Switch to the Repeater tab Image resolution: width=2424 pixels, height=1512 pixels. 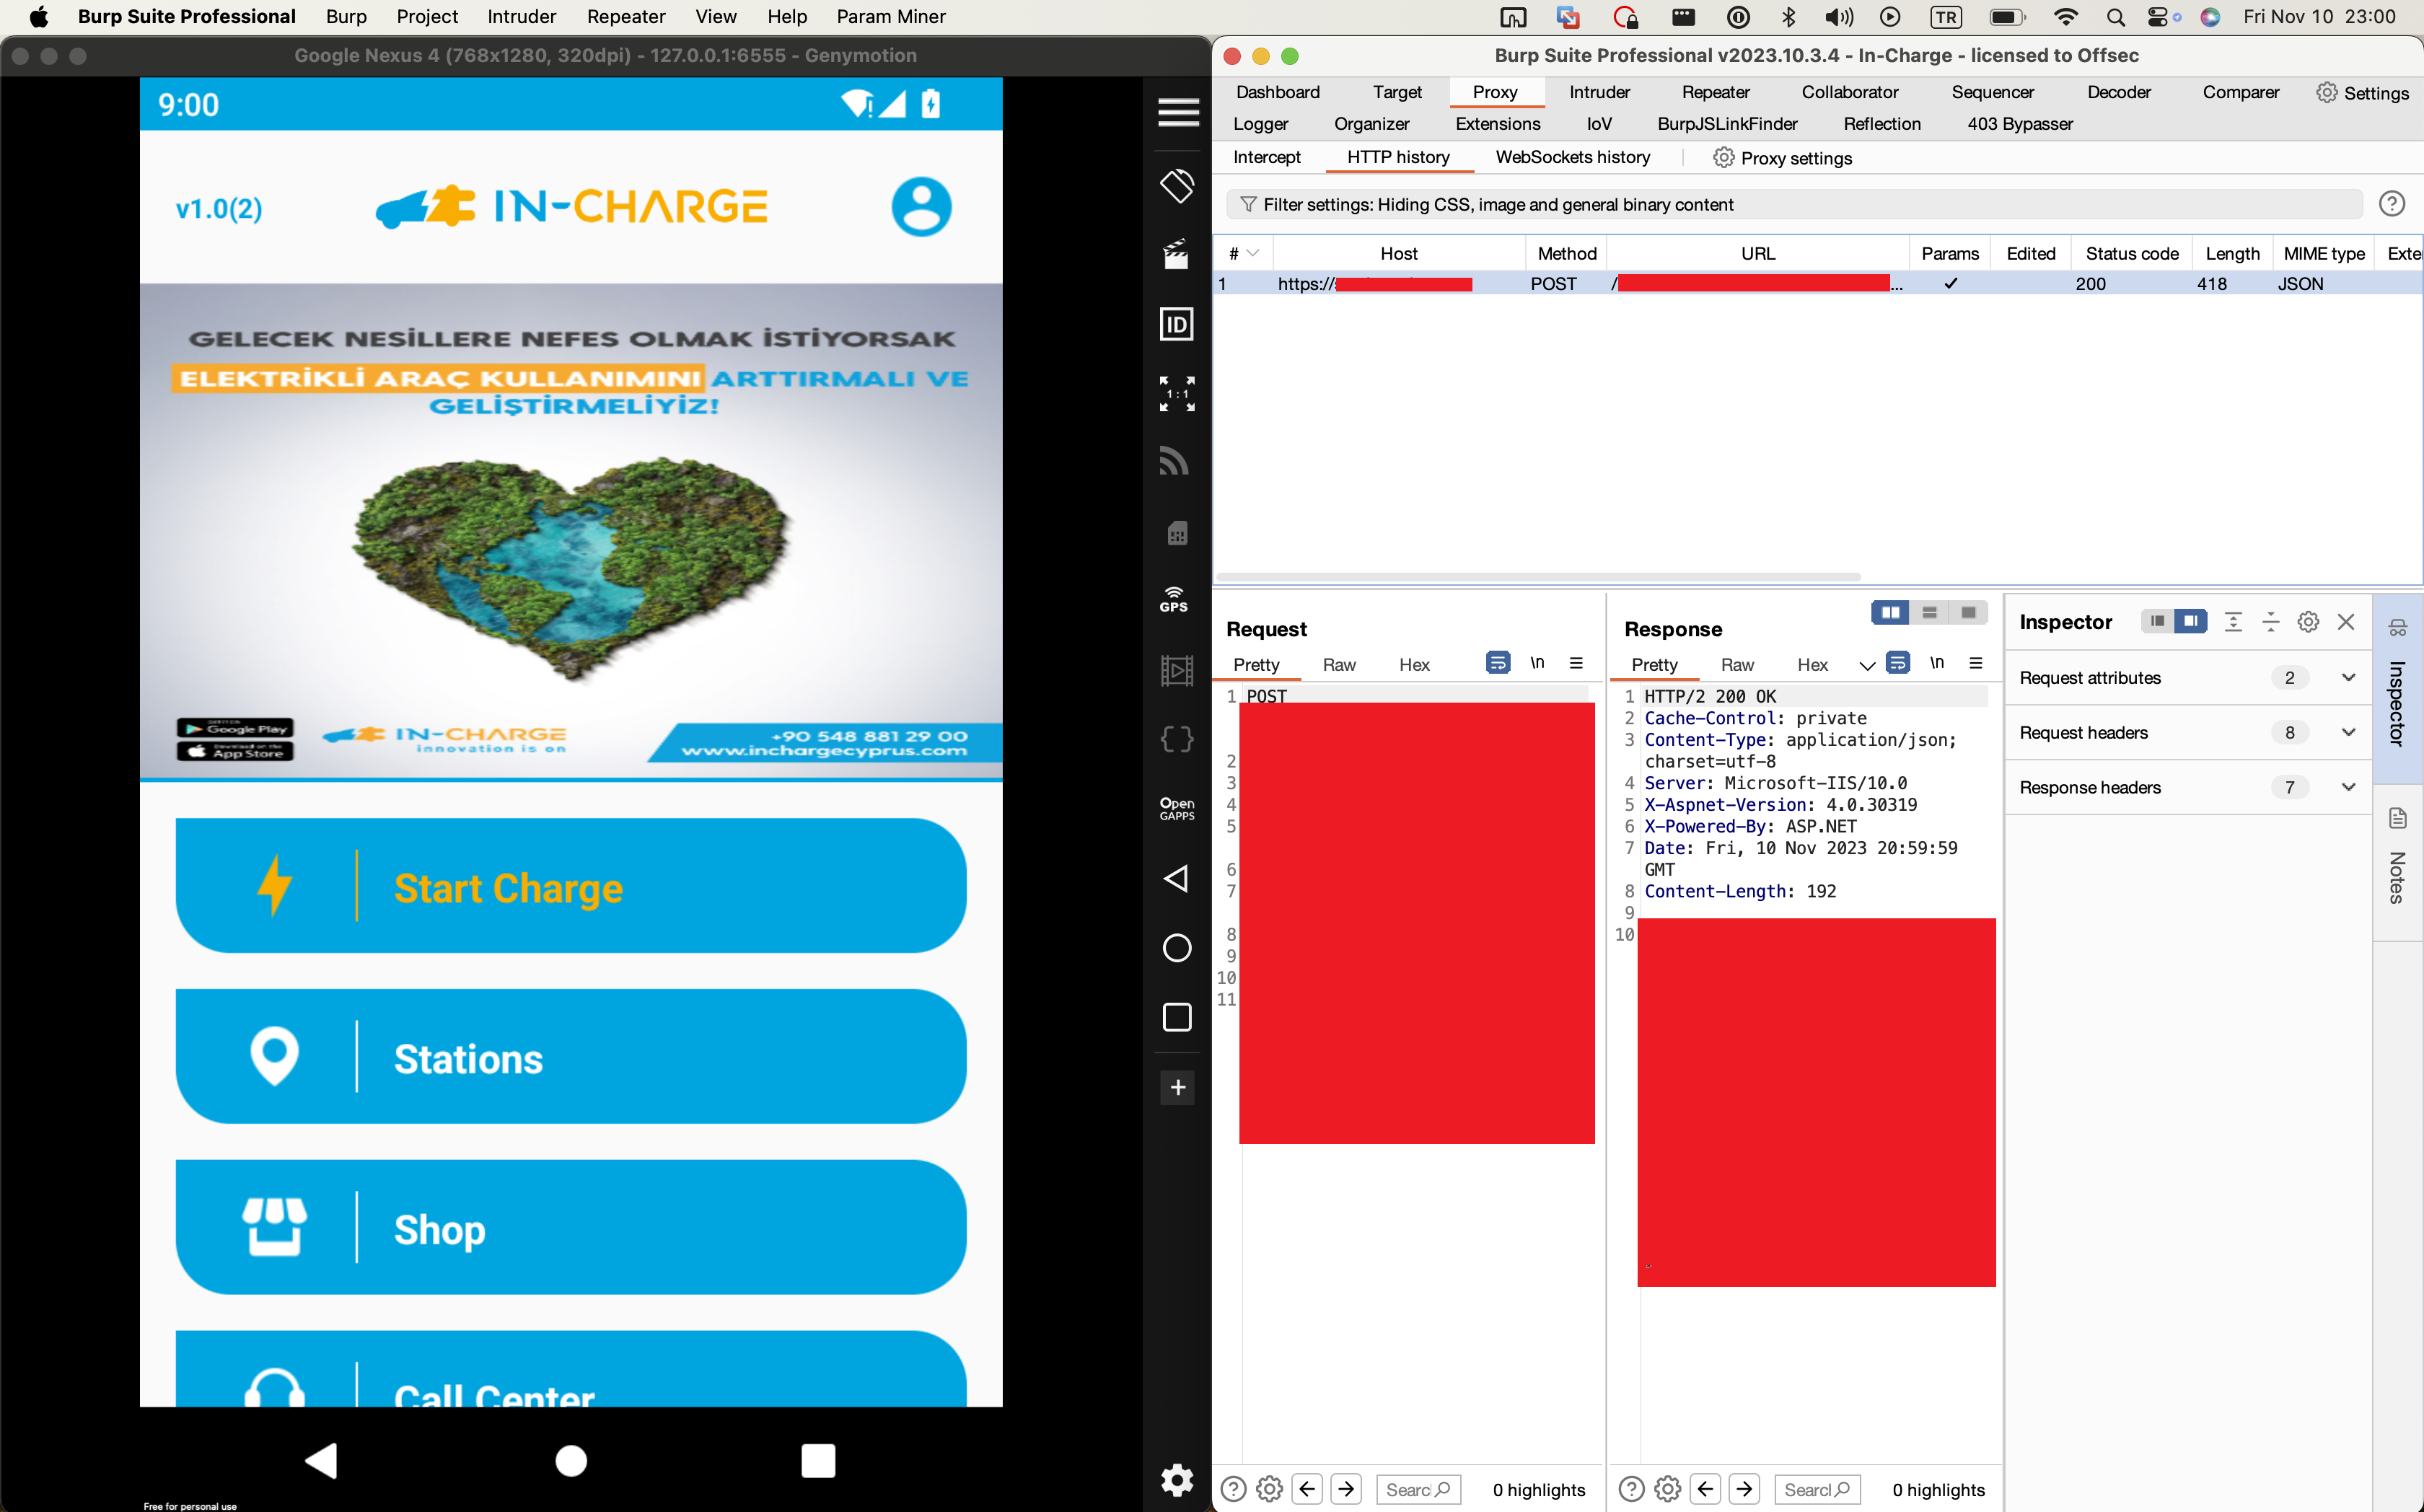(x=1715, y=92)
